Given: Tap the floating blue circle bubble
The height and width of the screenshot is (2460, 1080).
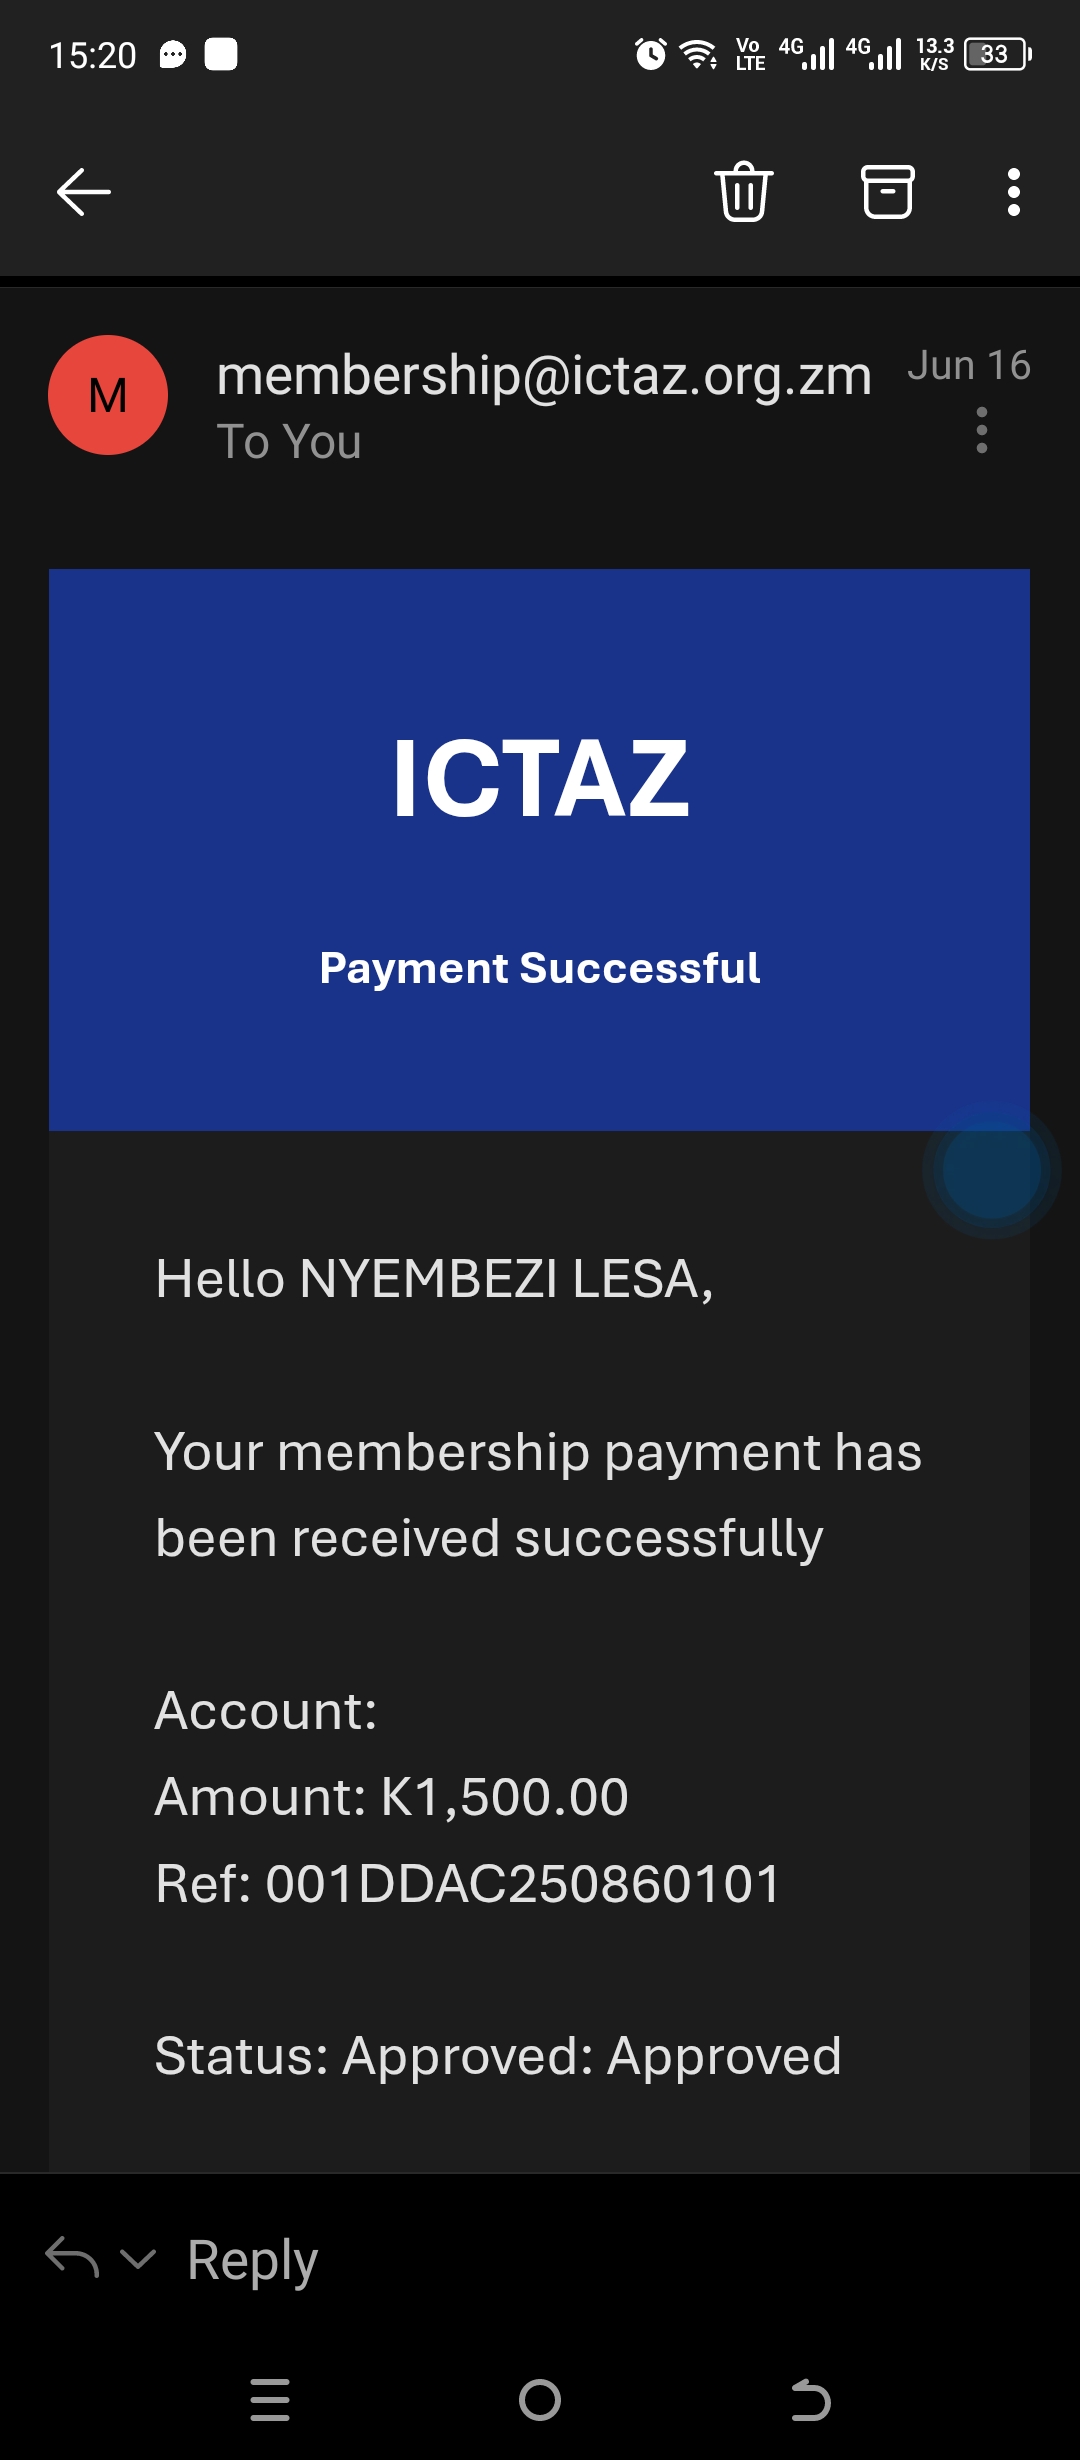Looking at the screenshot, I should pos(992,1170).
